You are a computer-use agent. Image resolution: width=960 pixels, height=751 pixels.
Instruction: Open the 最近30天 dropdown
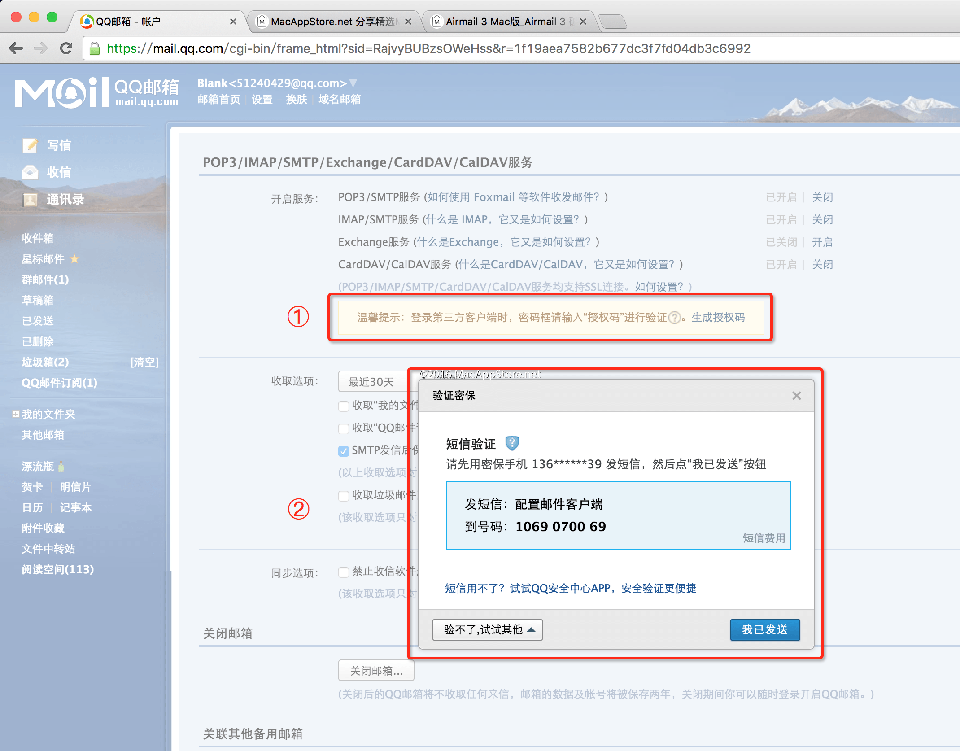(372, 381)
